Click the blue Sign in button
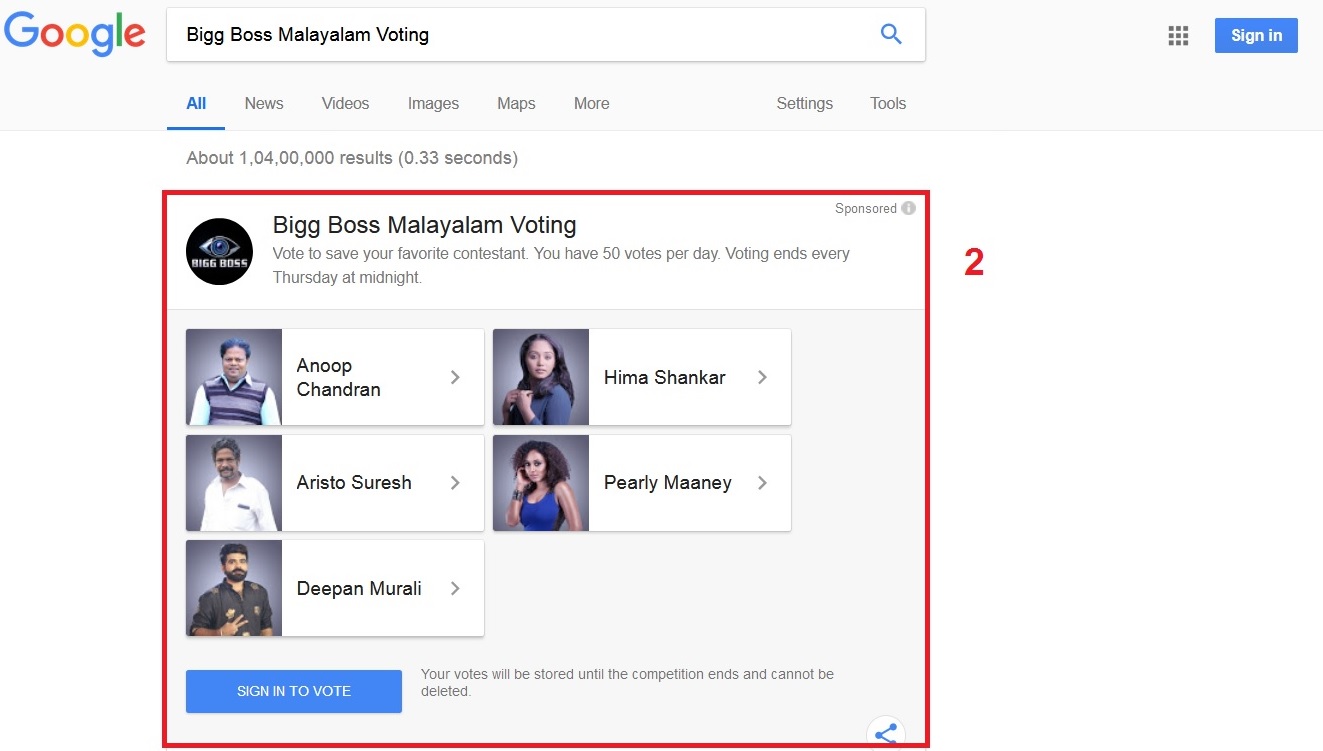The width and height of the screenshot is (1323, 751). click(x=1256, y=35)
